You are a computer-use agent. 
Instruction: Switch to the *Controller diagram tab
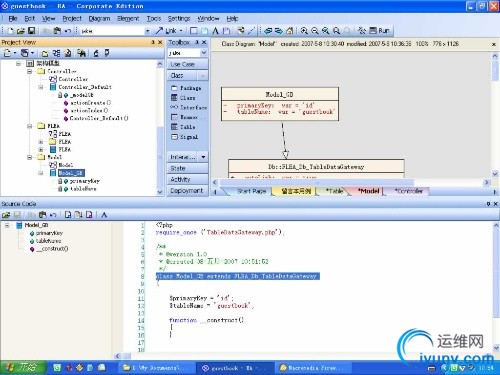(x=408, y=191)
